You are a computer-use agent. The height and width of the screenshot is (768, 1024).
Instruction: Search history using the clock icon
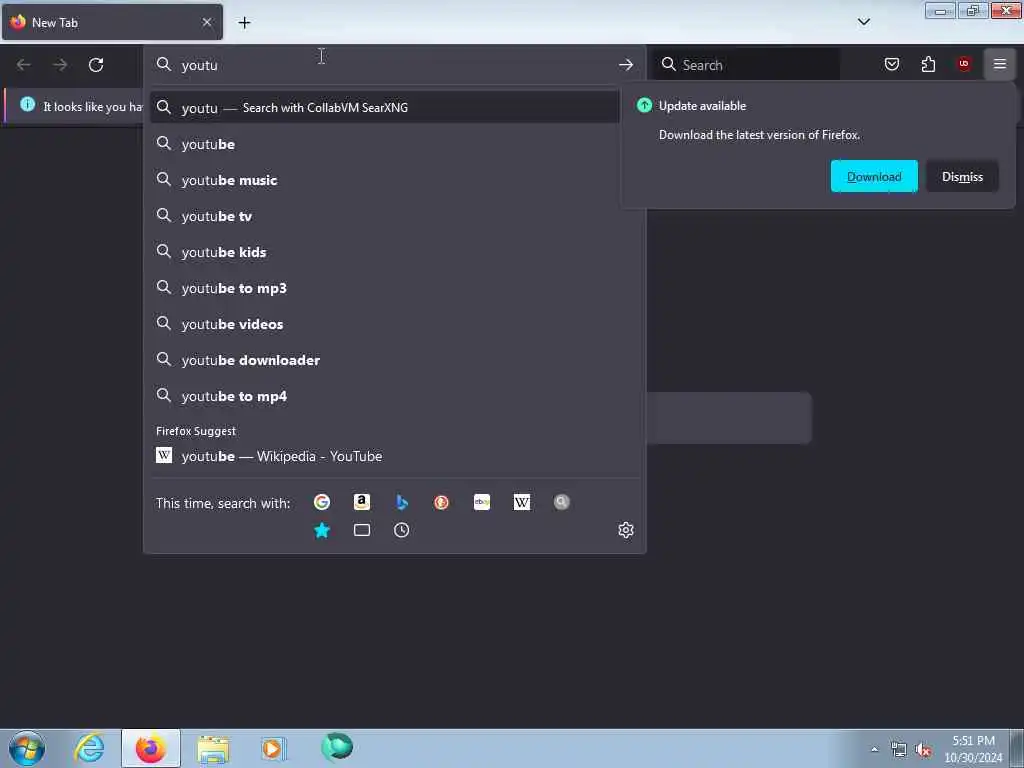(x=402, y=530)
